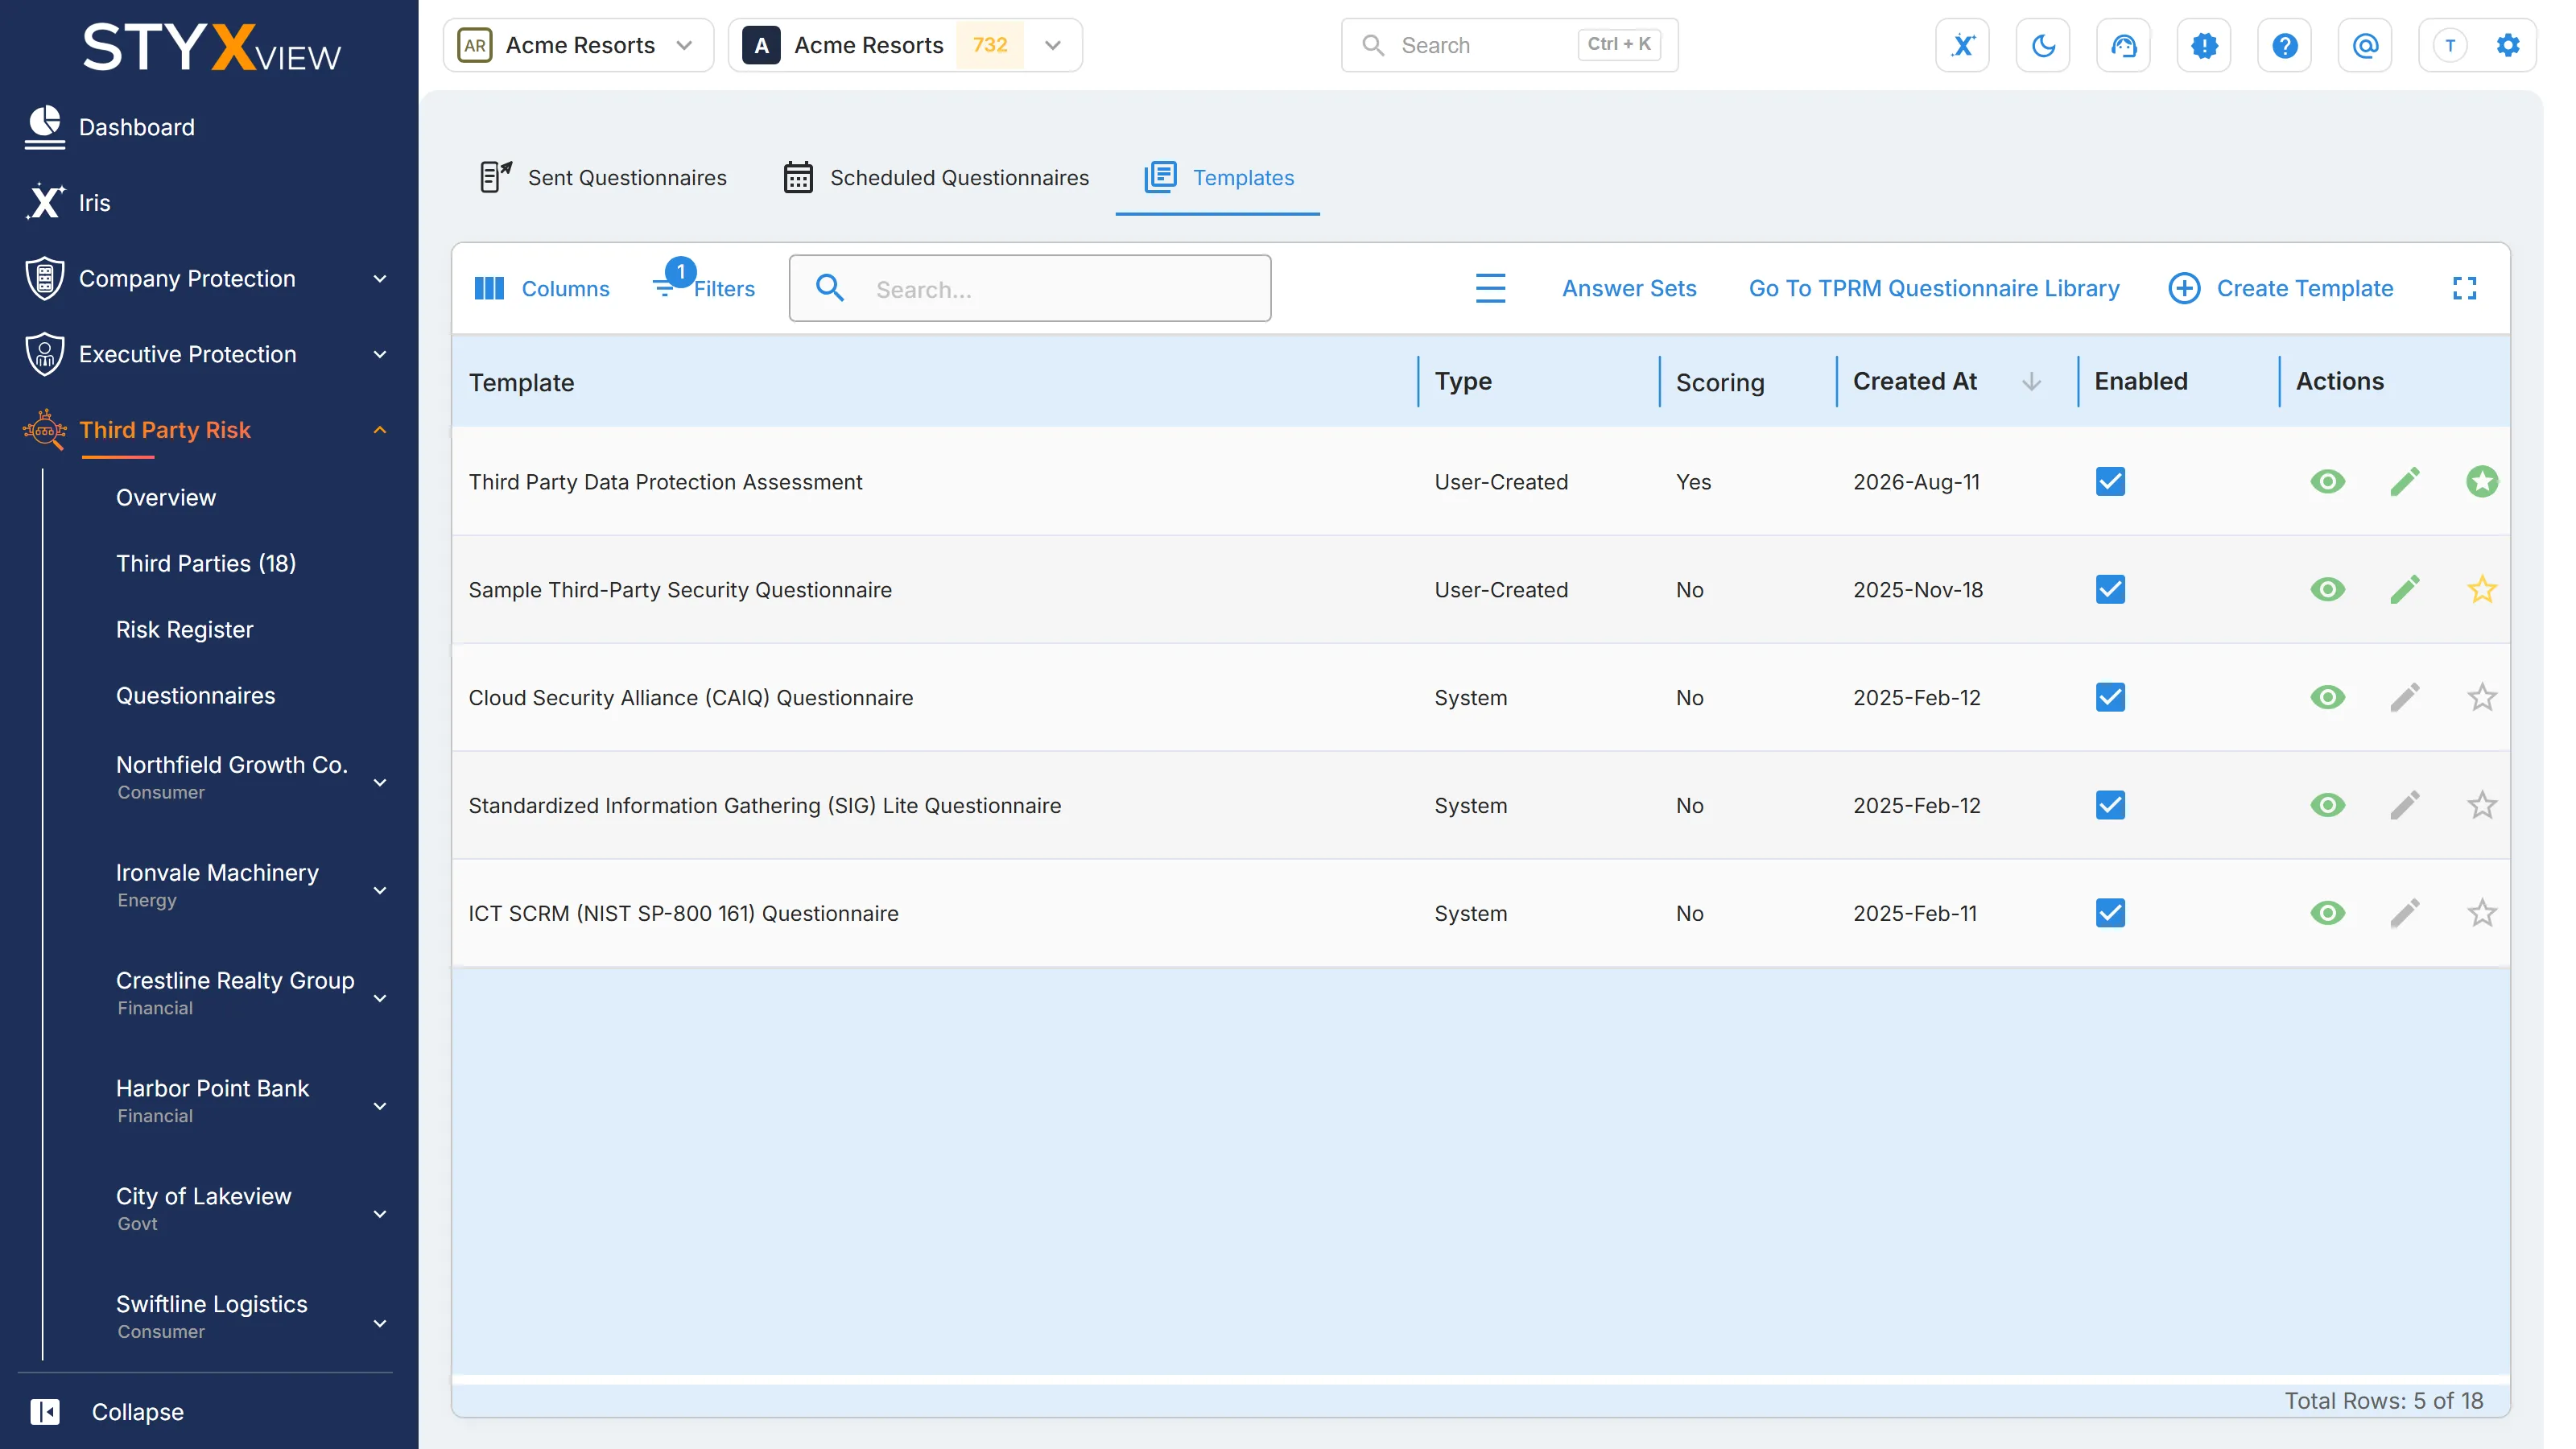Viewport: 2576px width, 1449px height.
Task: Expand Ironvale Machinery entry
Action: tap(380, 891)
